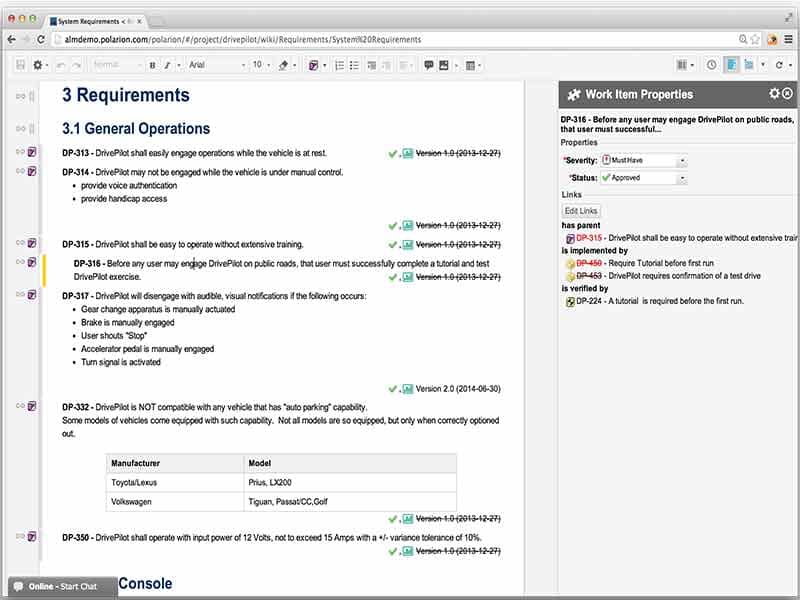Open the DP-453 test drive confirmation link
Viewport: 800px width, 600px height.
tap(589, 276)
